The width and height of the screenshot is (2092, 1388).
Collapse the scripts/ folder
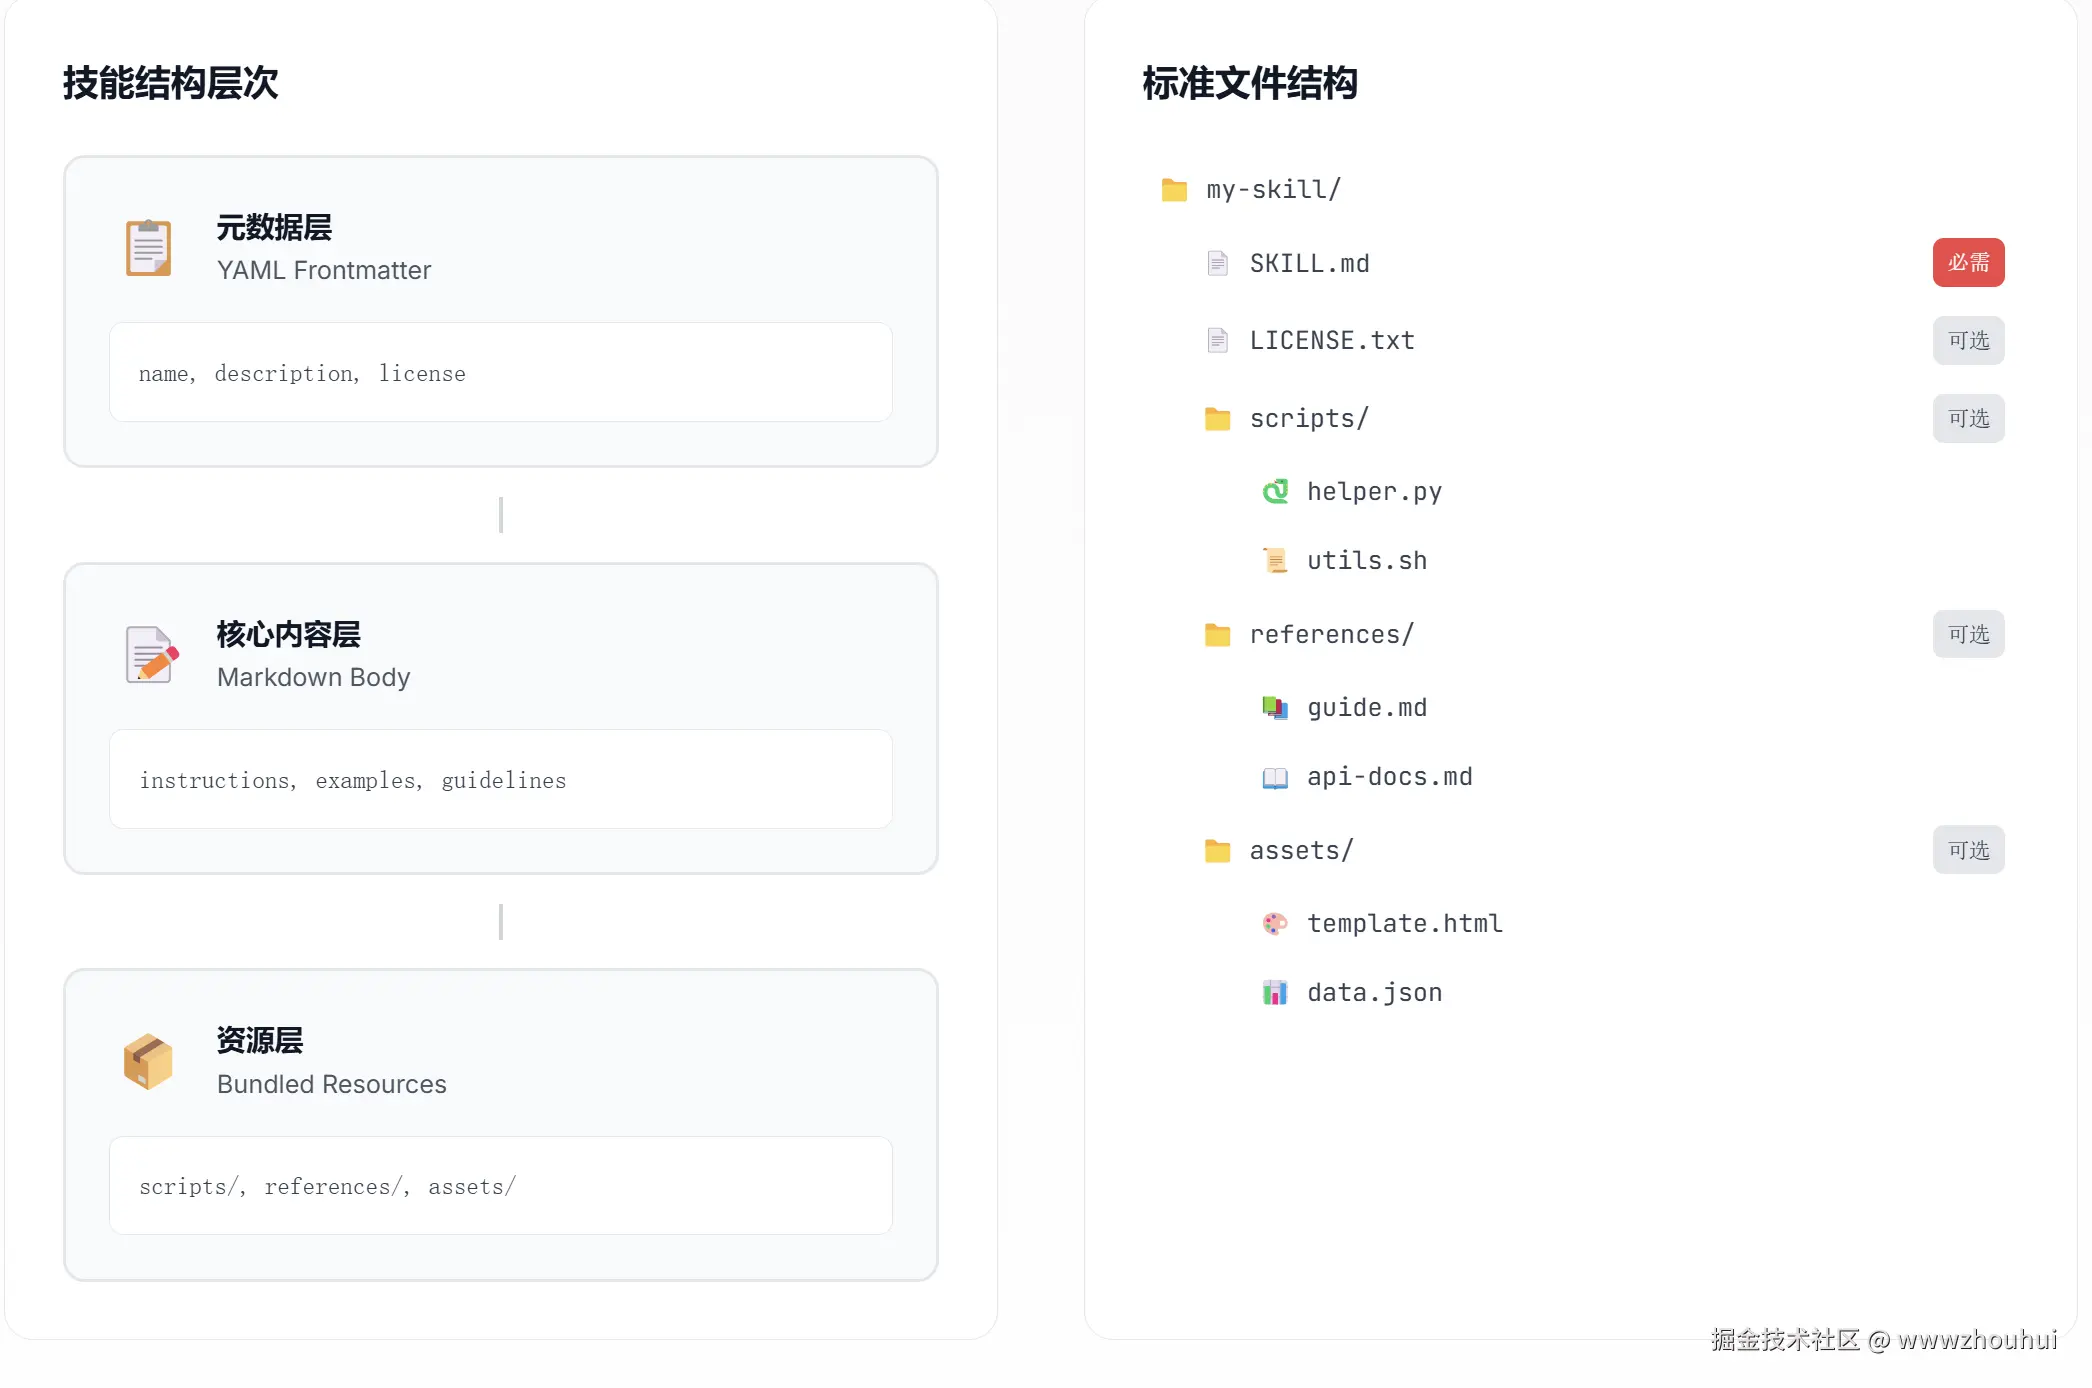point(1308,419)
